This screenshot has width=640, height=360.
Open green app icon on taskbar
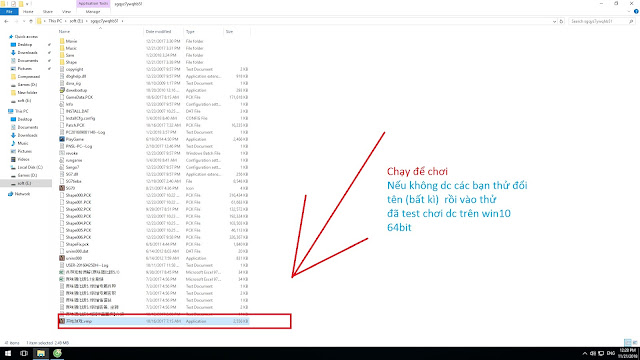pyautogui.click(x=57, y=353)
